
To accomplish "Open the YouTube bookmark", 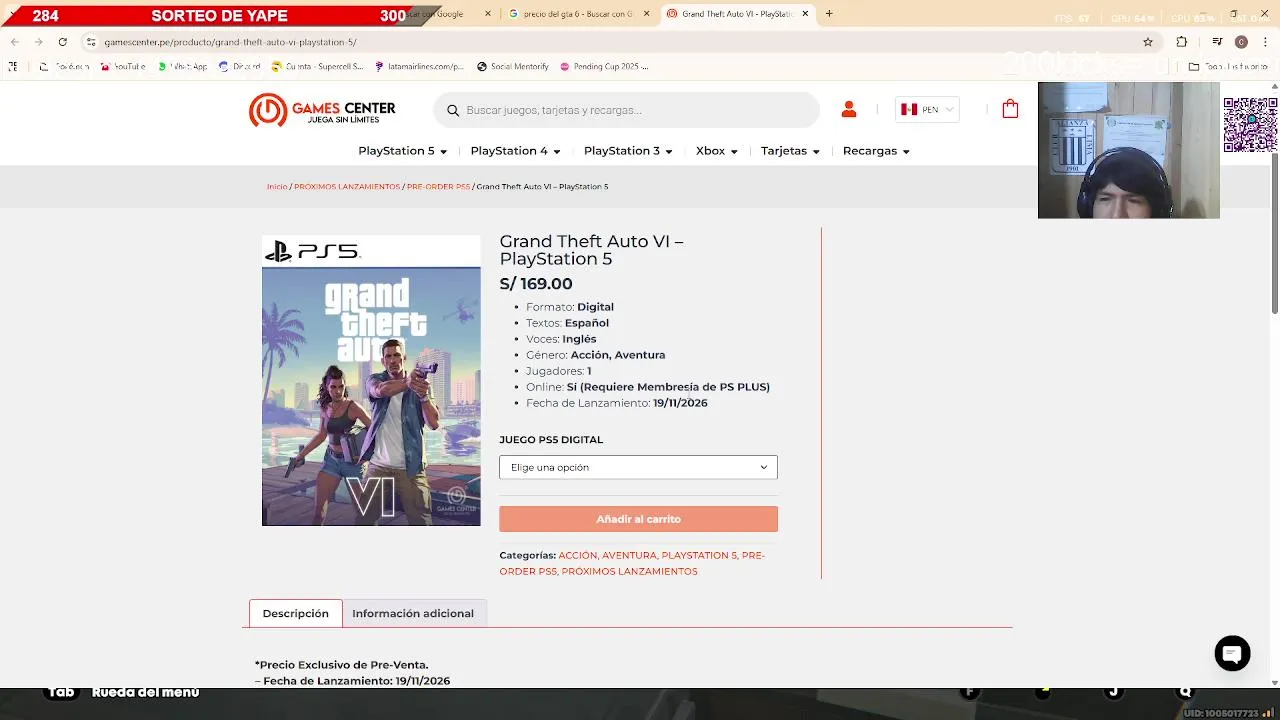I will pos(122,66).
